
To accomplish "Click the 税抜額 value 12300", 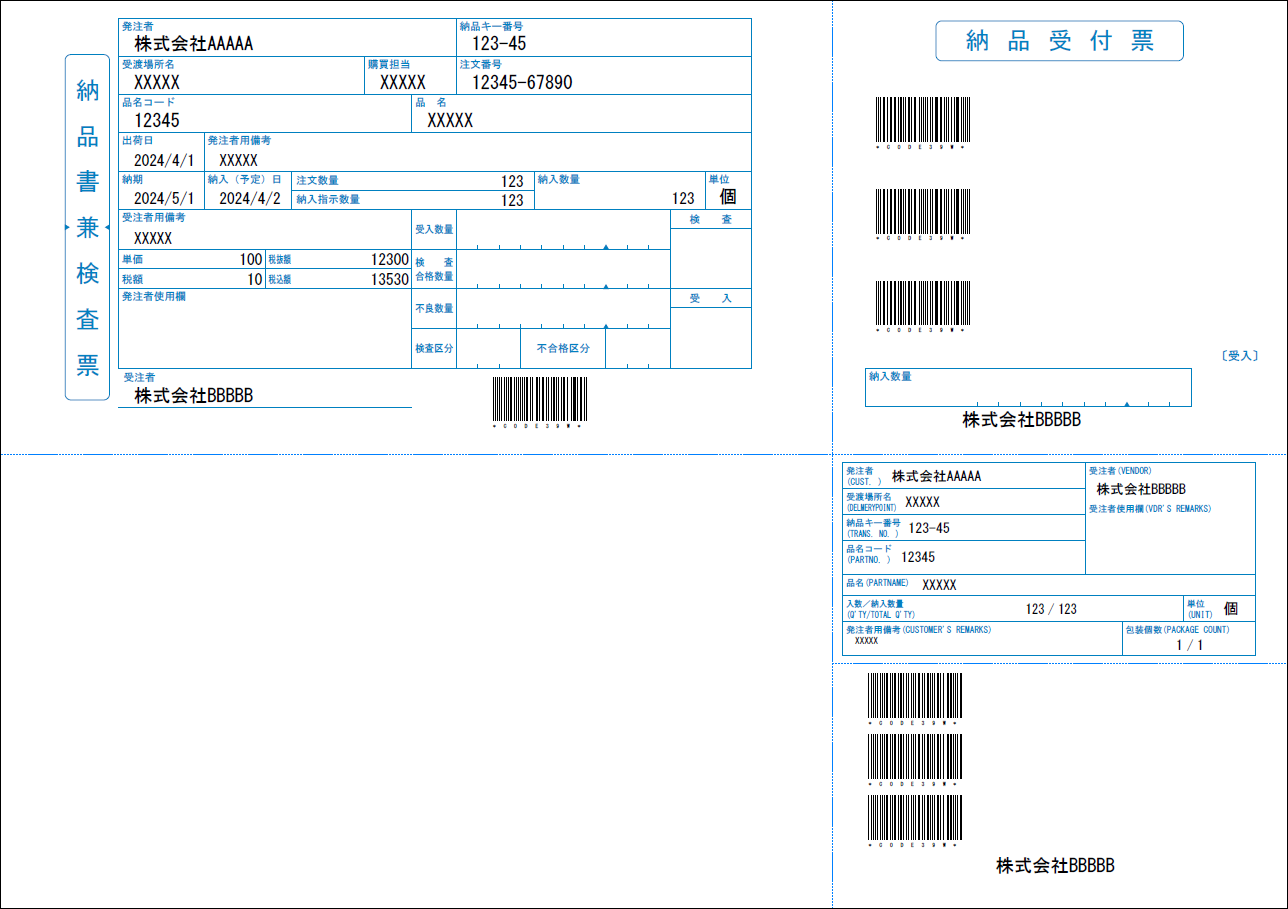I will (x=389, y=259).
